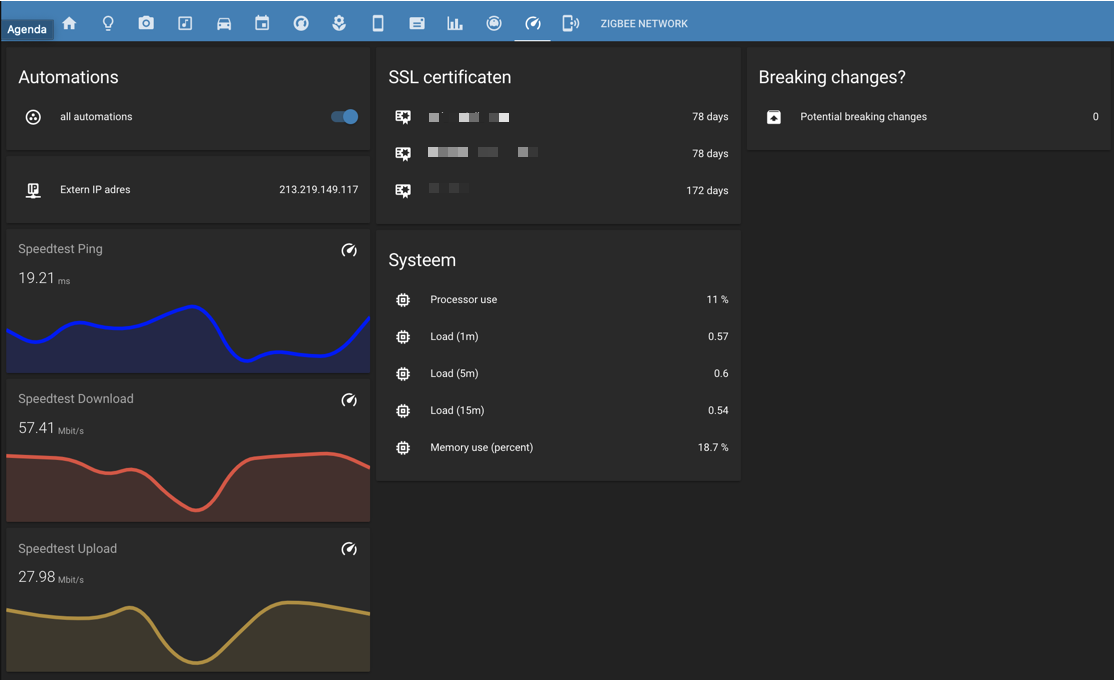This screenshot has width=1114, height=680.
Task: Toggle the all automations switch off
Action: coord(344,117)
